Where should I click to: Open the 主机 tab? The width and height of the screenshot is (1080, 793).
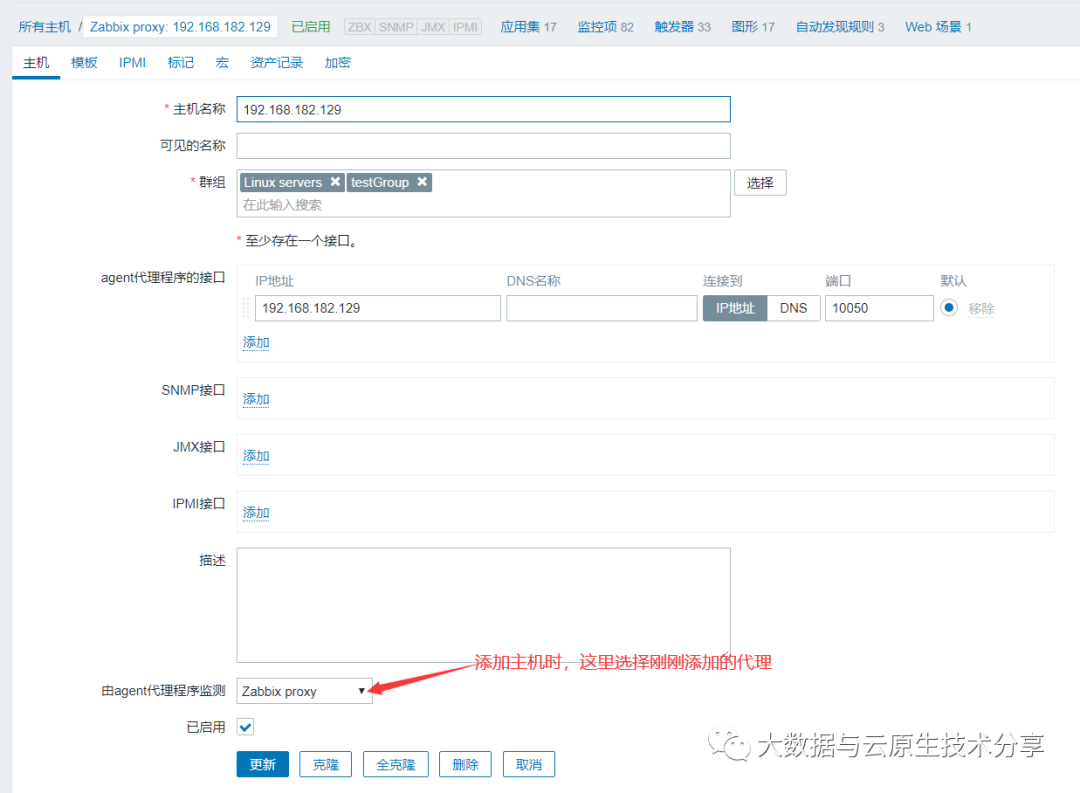(36, 63)
